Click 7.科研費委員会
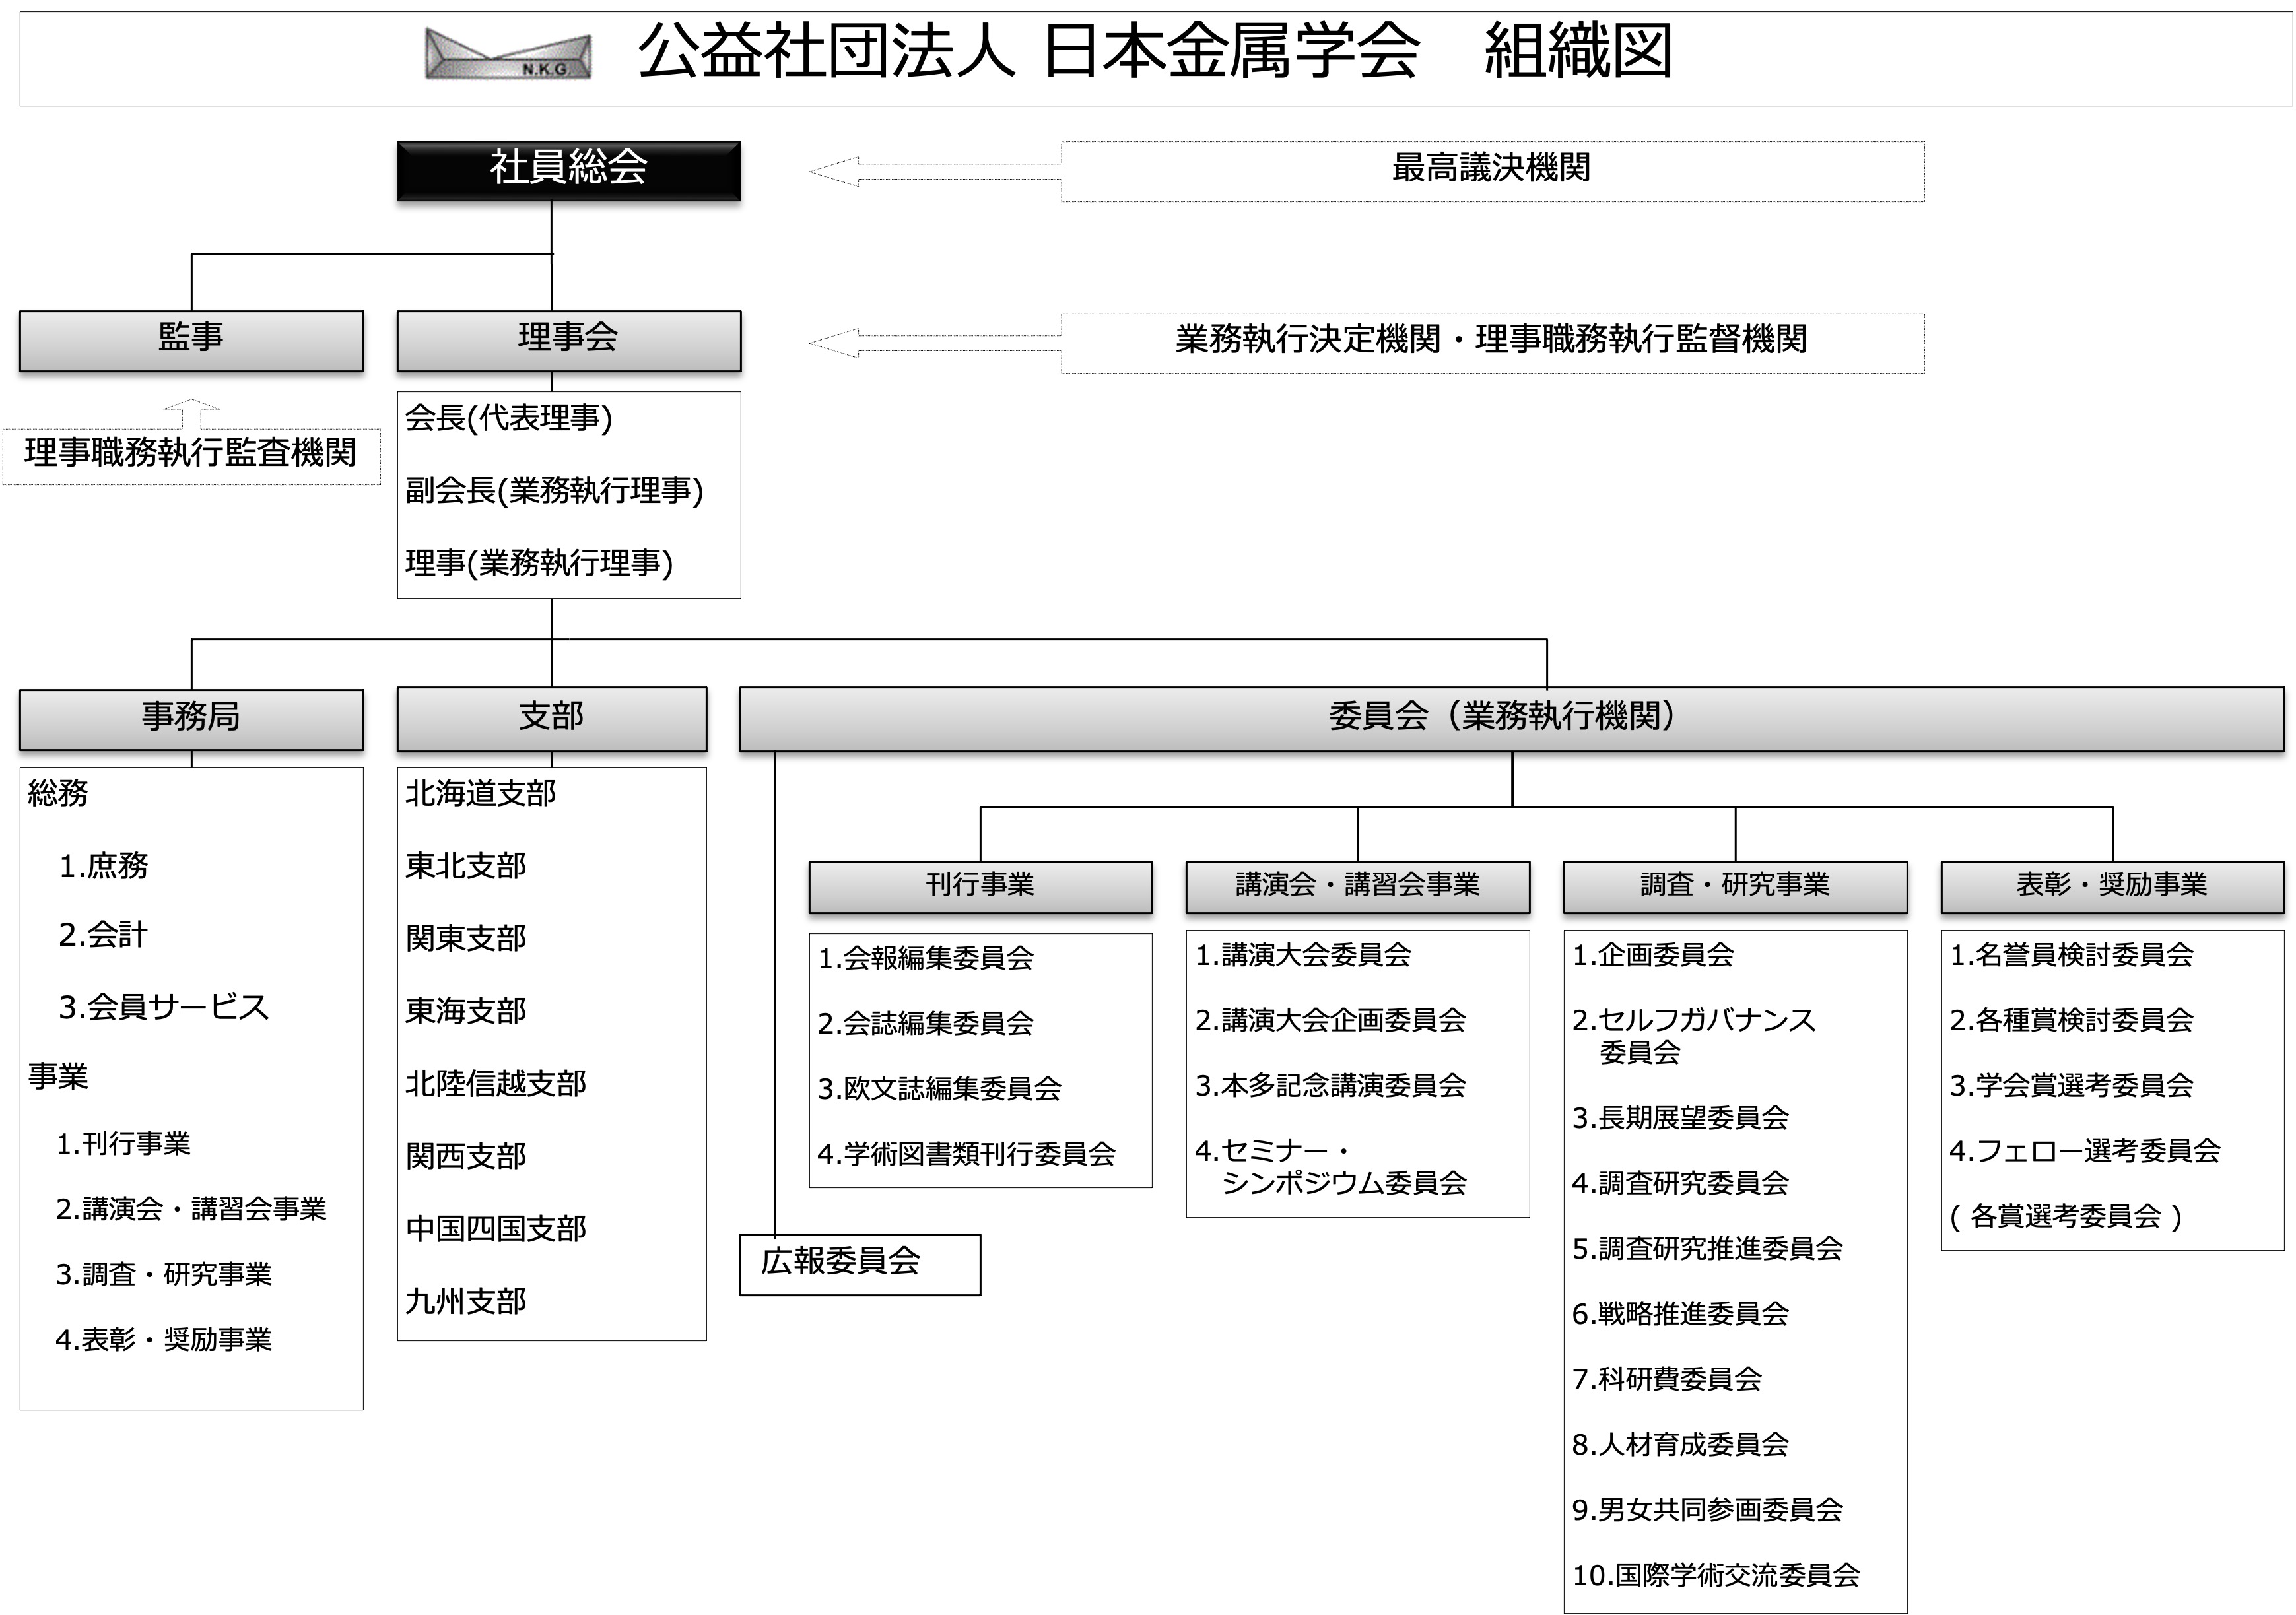The width and height of the screenshot is (2296, 1615). pyautogui.click(x=1667, y=1380)
